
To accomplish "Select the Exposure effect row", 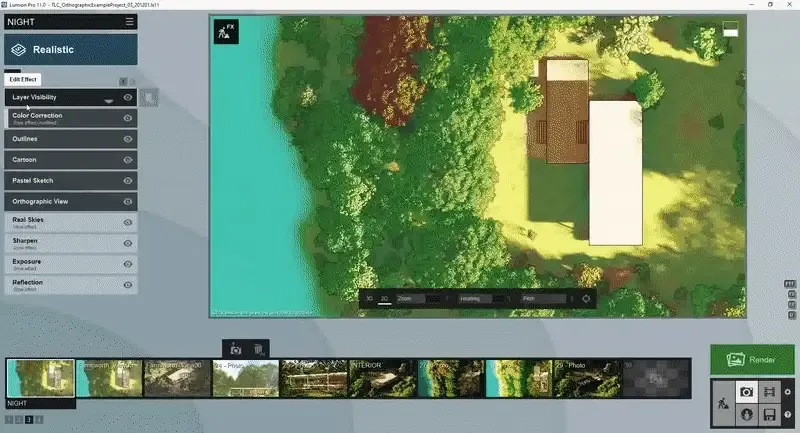I will [71, 264].
